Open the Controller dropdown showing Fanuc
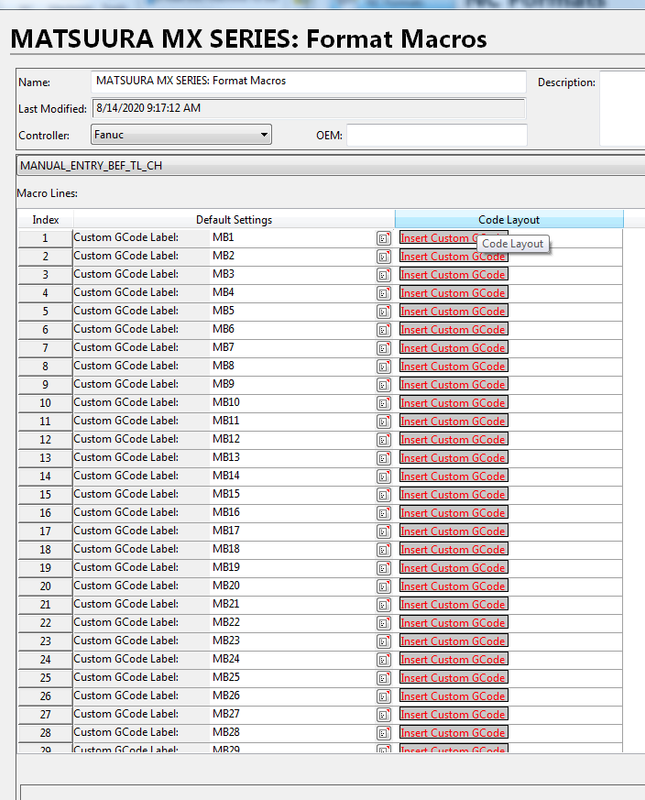 [x=181, y=135]
